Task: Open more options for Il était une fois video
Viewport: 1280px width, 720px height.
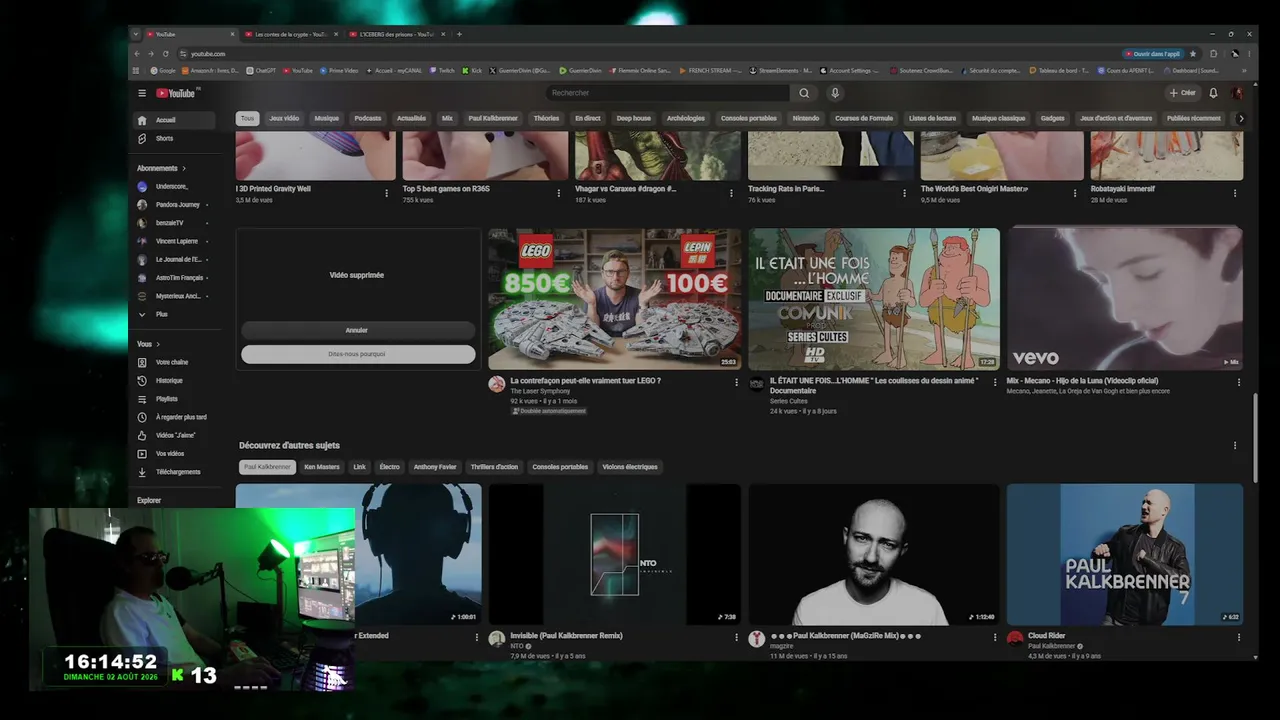Action: point(995,382)
